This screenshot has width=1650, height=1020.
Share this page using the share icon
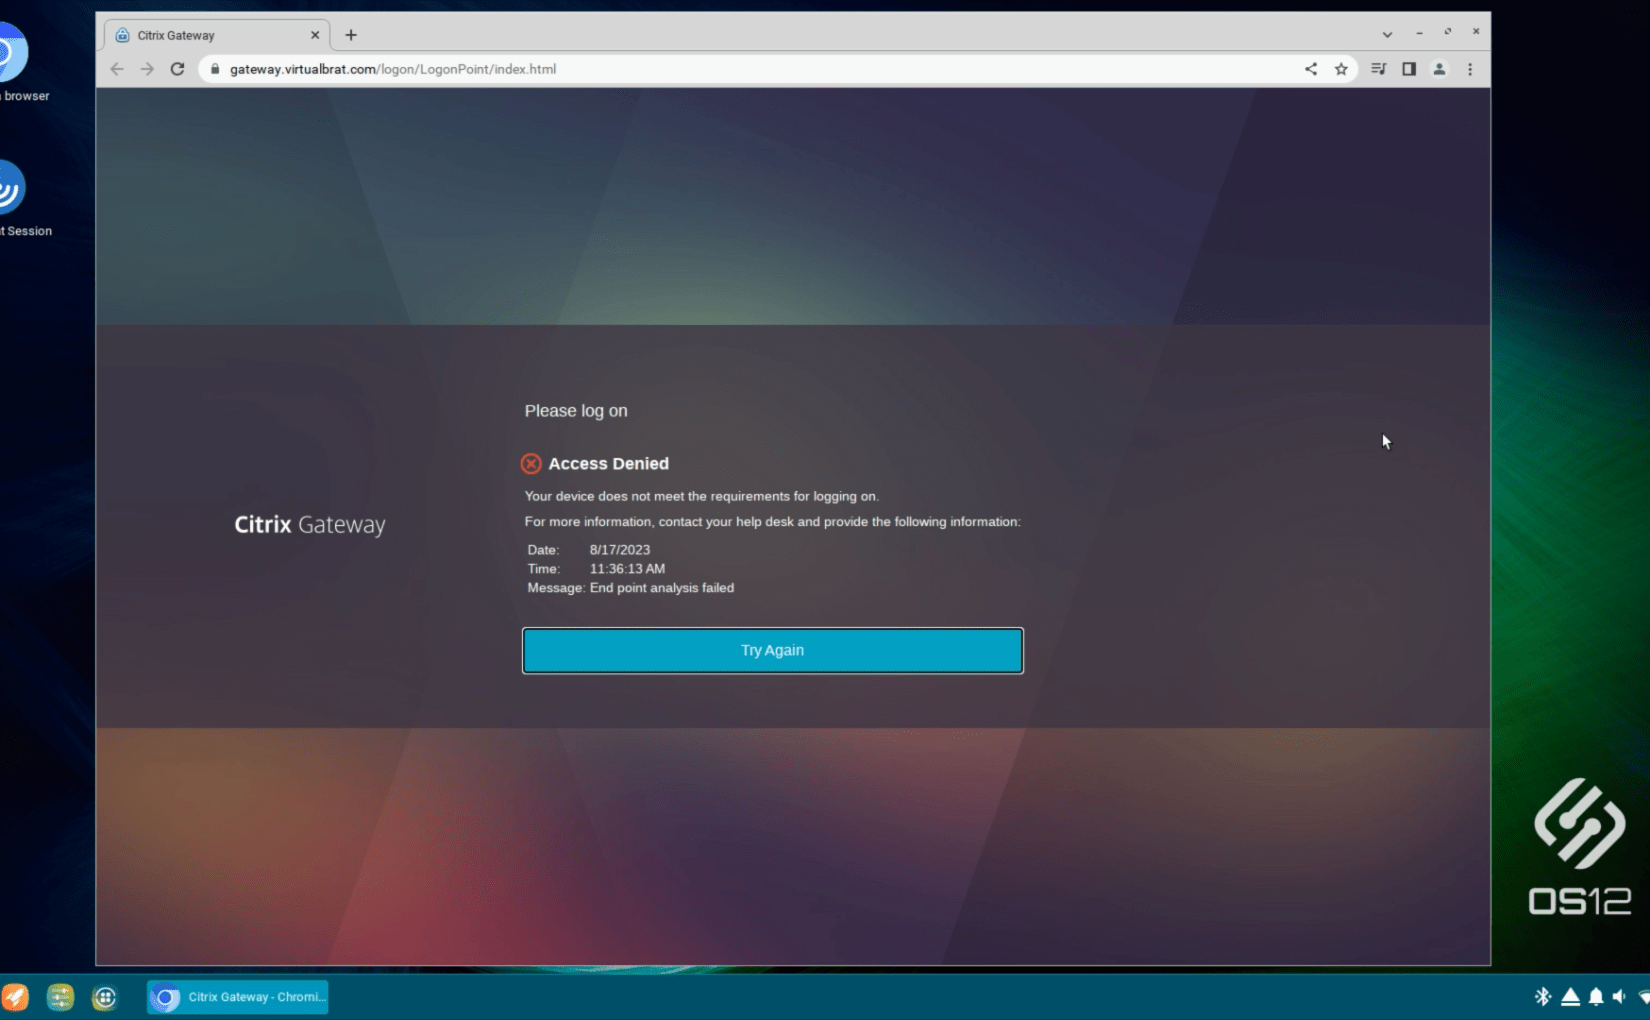[1310, 69]
